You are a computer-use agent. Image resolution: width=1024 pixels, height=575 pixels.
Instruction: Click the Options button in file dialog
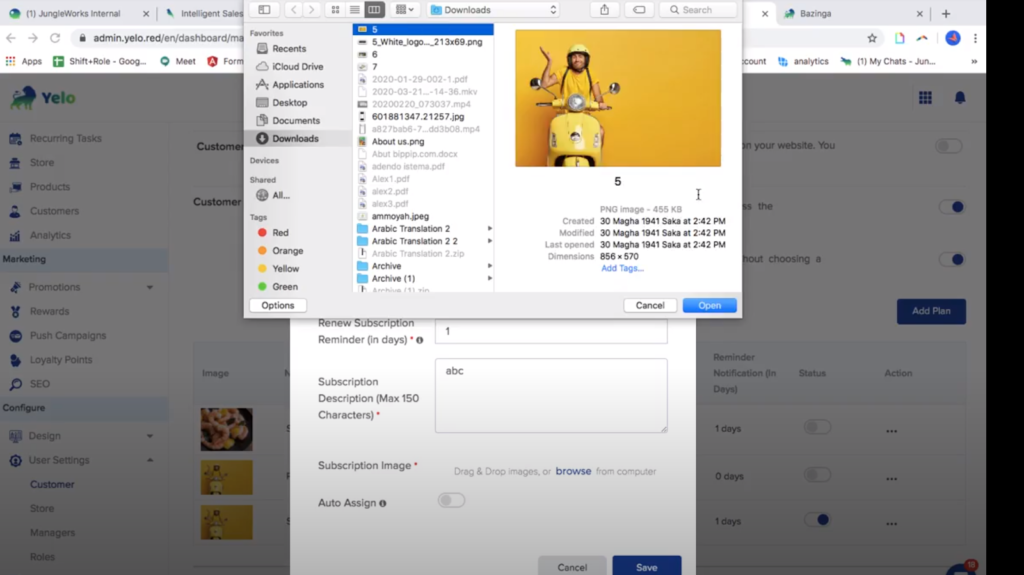(x=278, y=305)
